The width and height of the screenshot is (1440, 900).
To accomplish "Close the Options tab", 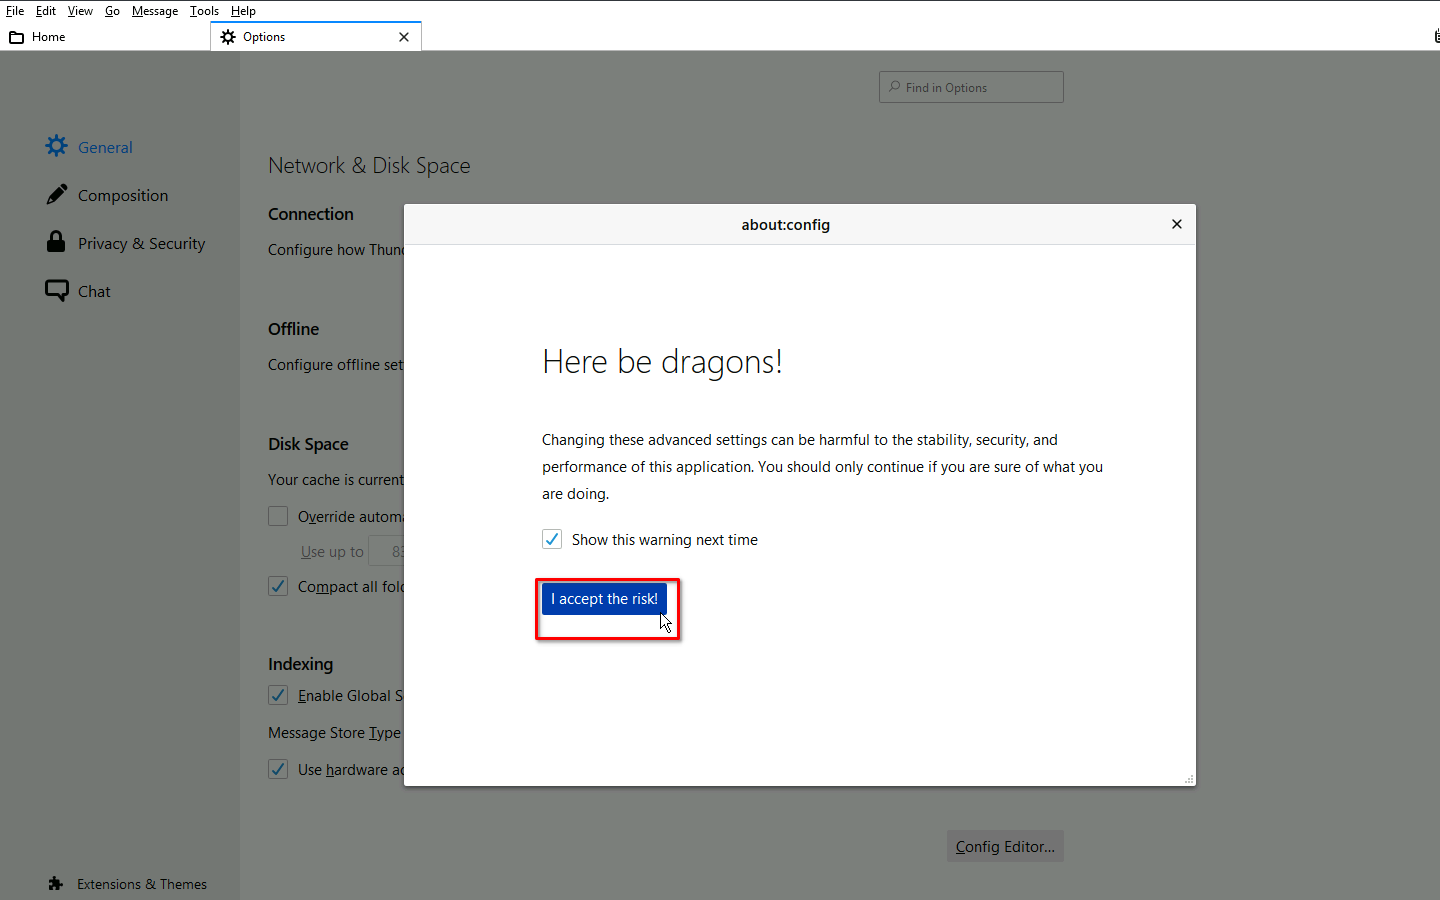I will click(404, 37).
